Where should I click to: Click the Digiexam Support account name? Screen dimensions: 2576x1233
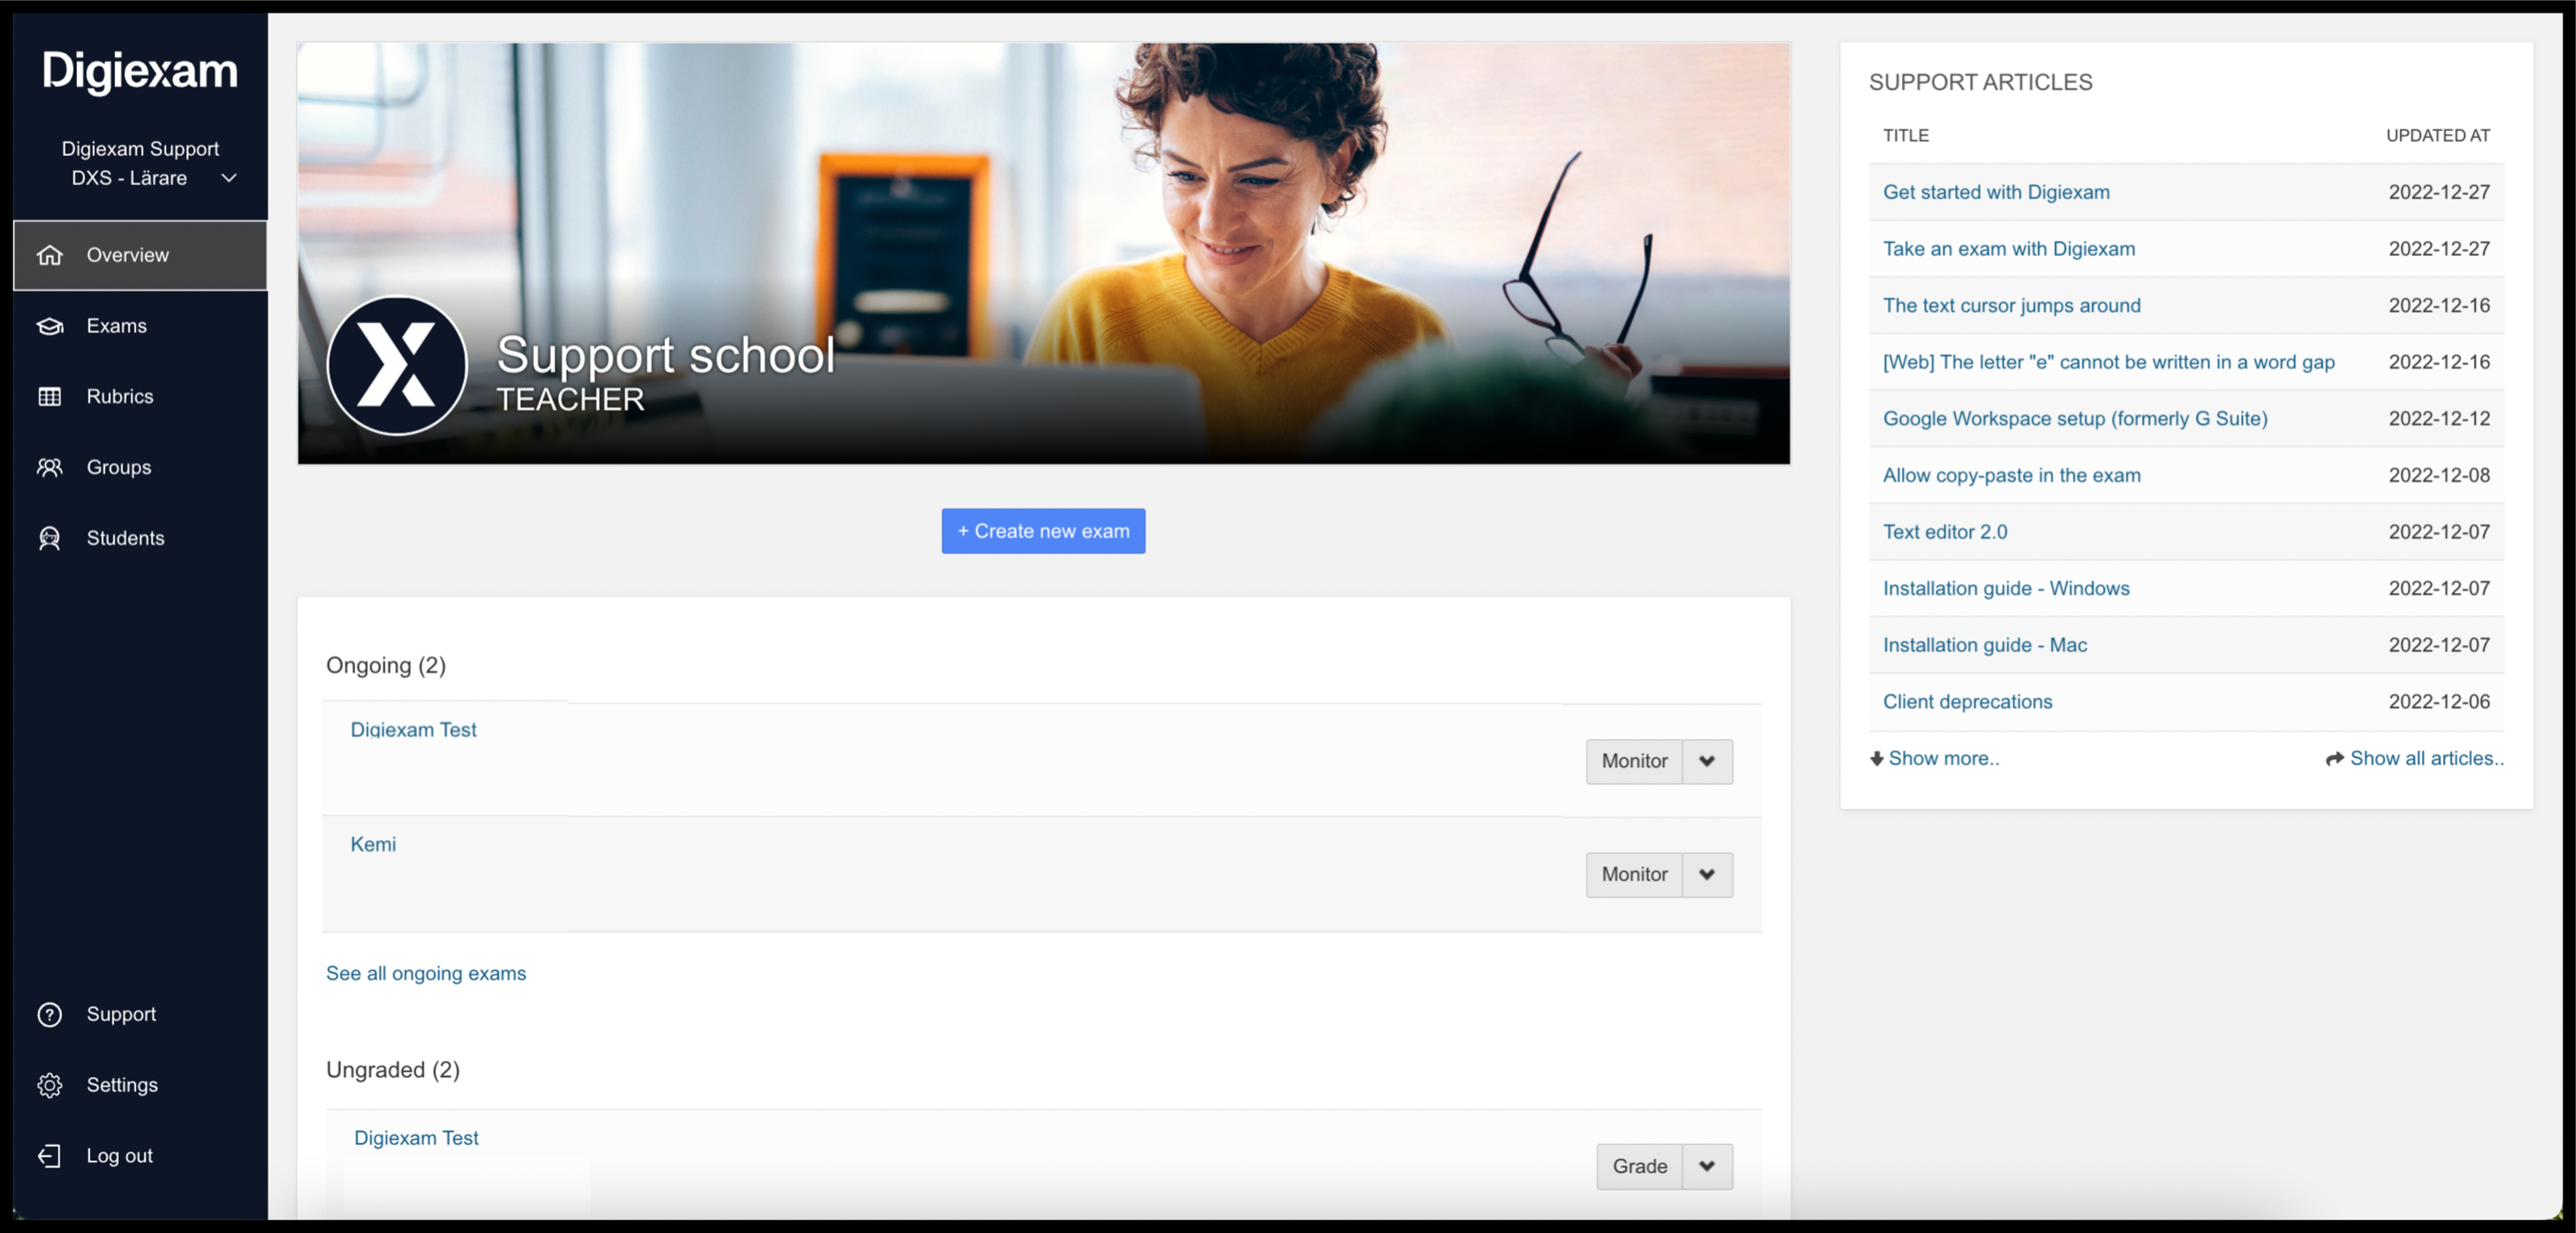[x=140, y=149]
